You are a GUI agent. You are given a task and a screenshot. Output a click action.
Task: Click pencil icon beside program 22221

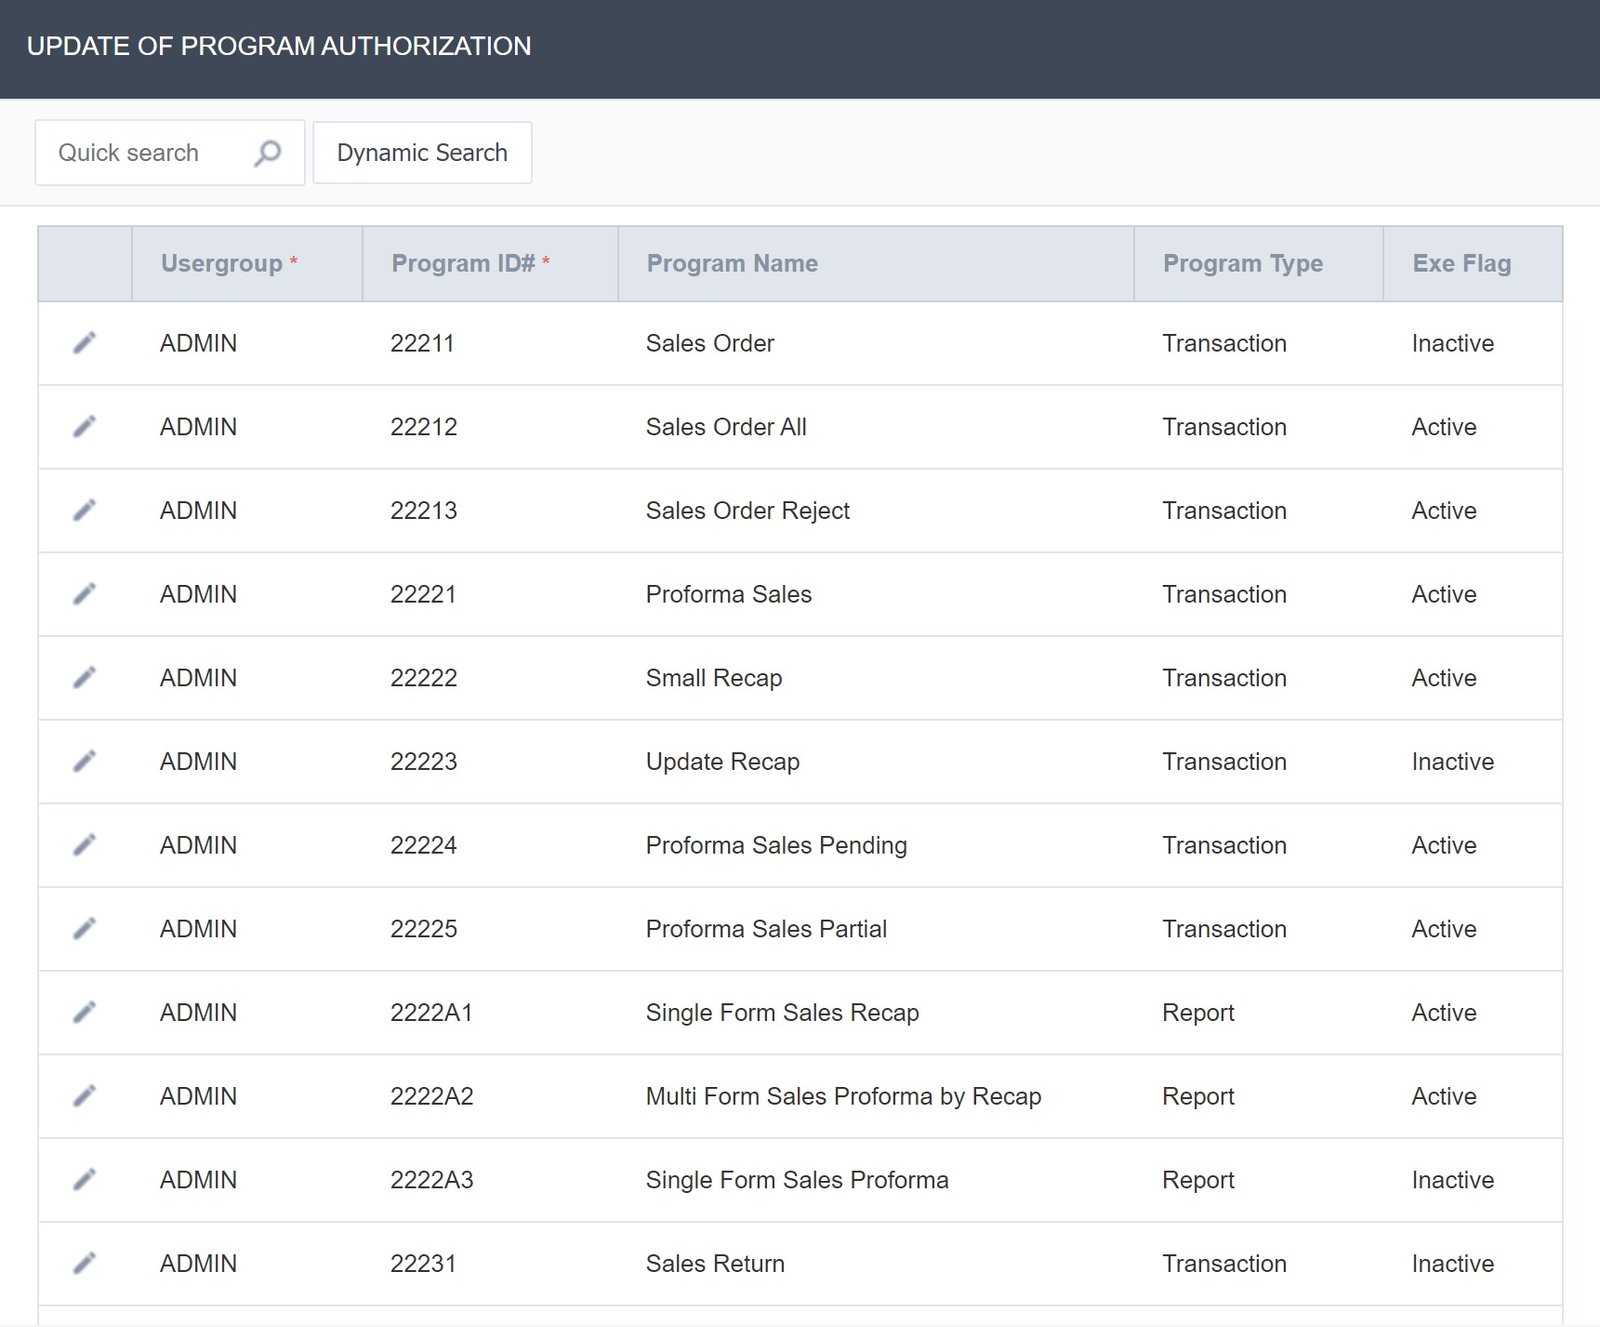pyautogui.click(x=85, y=594)
